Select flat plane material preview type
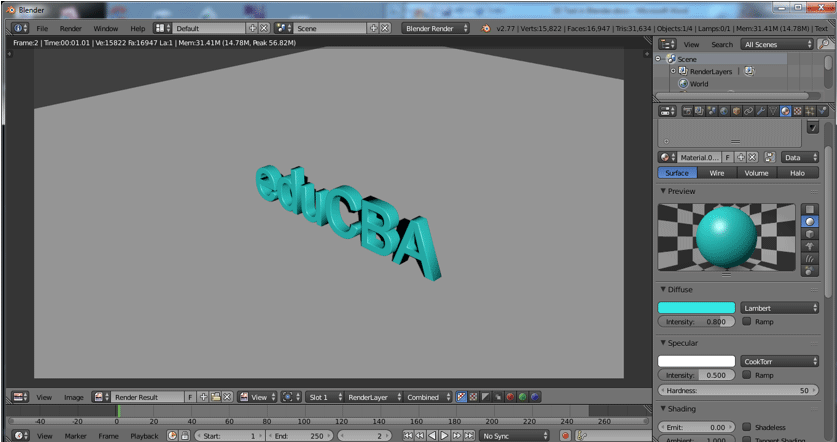The image size is (837, 442). click(x=810, y=209)
